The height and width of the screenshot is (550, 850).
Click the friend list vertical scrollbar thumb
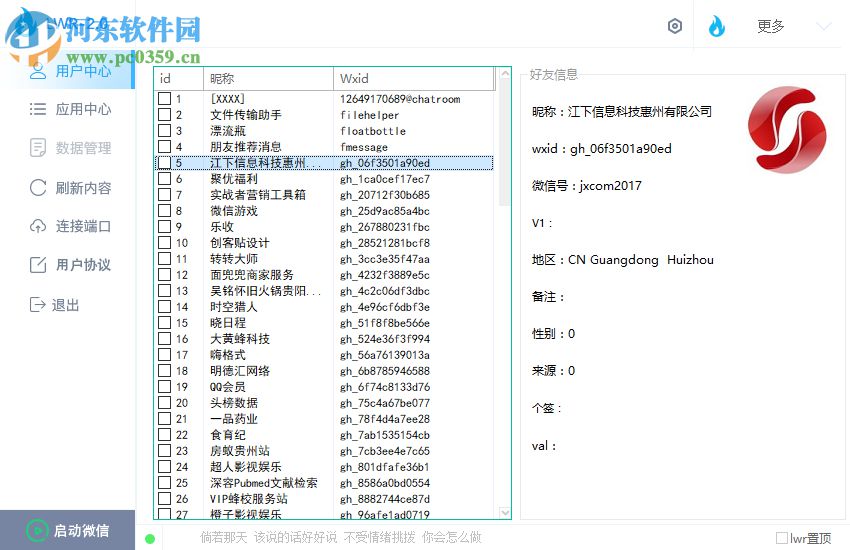tap(505, 143)
